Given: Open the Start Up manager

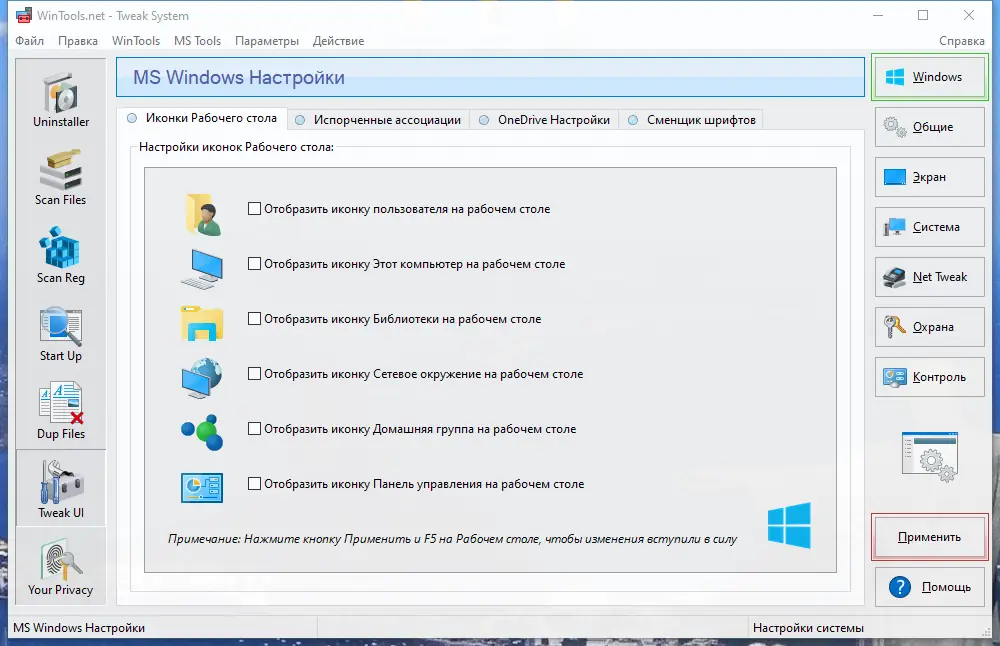Looking at the screenshot, I should pyautogui.click(x=61, y=334).
